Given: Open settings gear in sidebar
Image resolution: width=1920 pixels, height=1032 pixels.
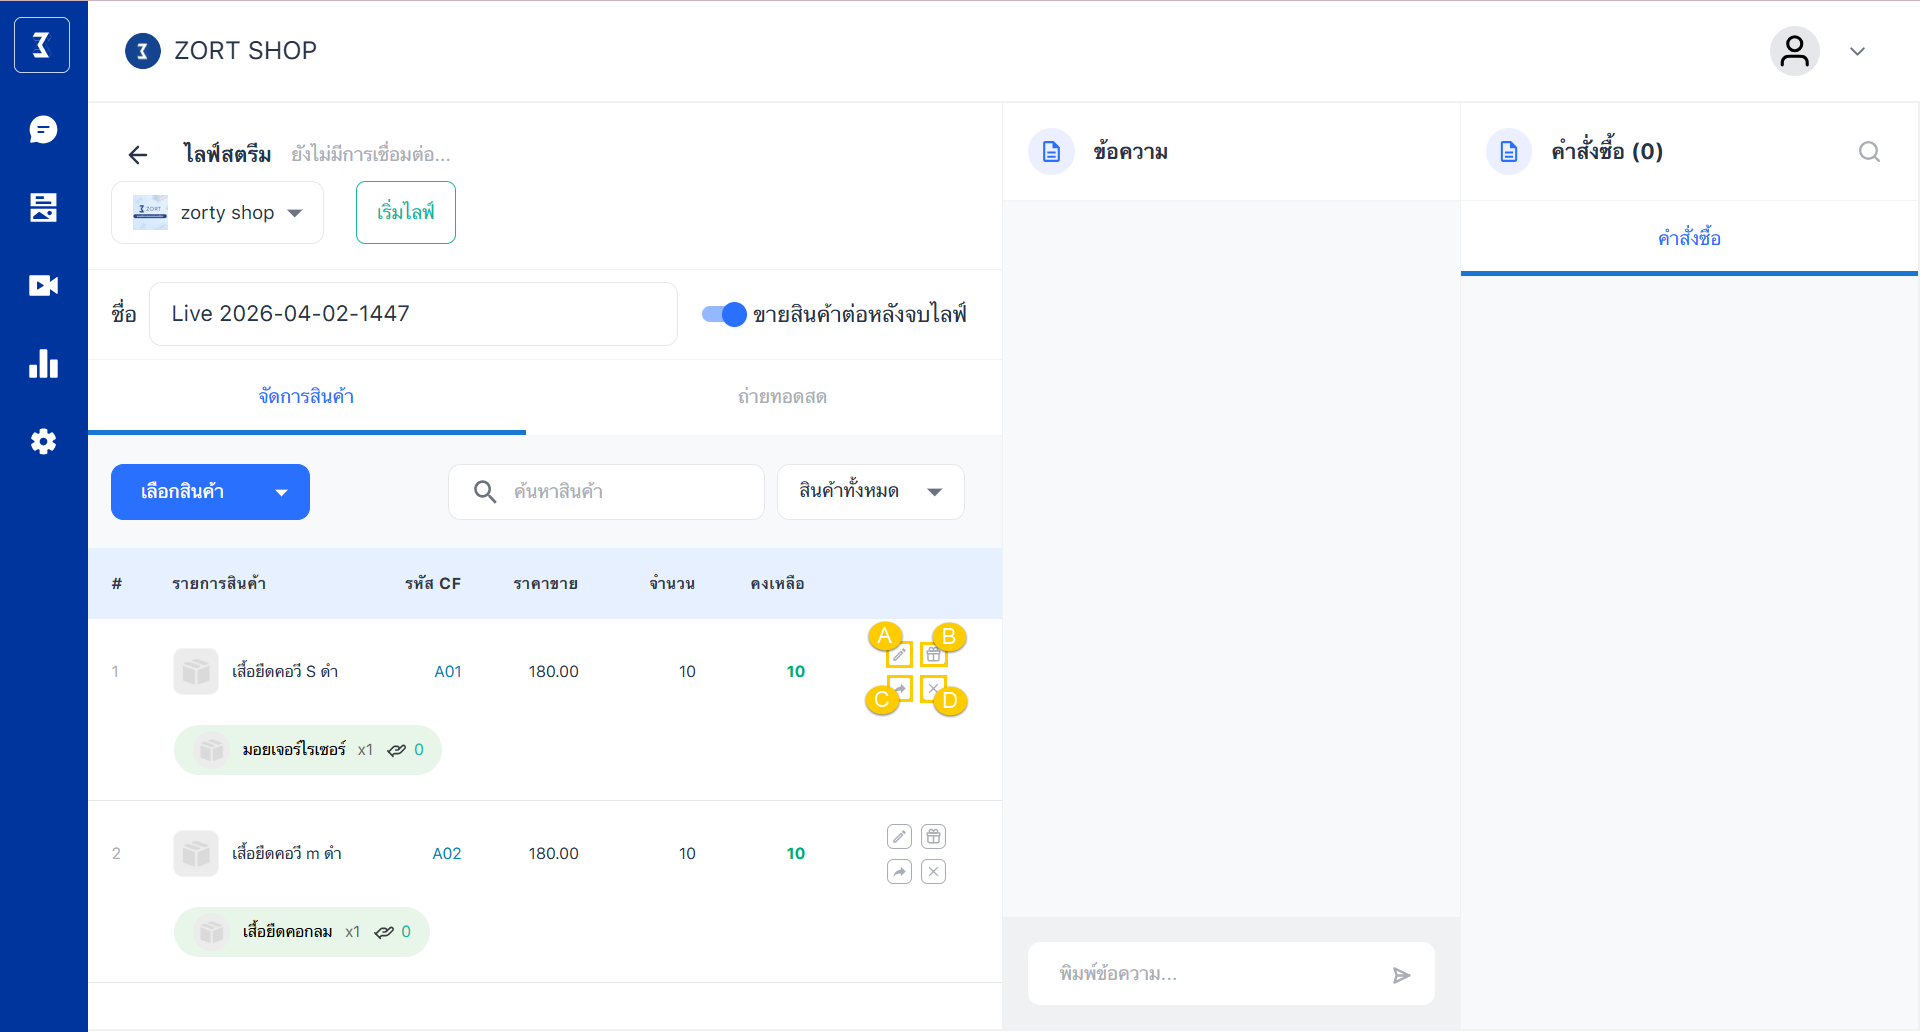Looking at the screenshot, I should pos(43,442).
